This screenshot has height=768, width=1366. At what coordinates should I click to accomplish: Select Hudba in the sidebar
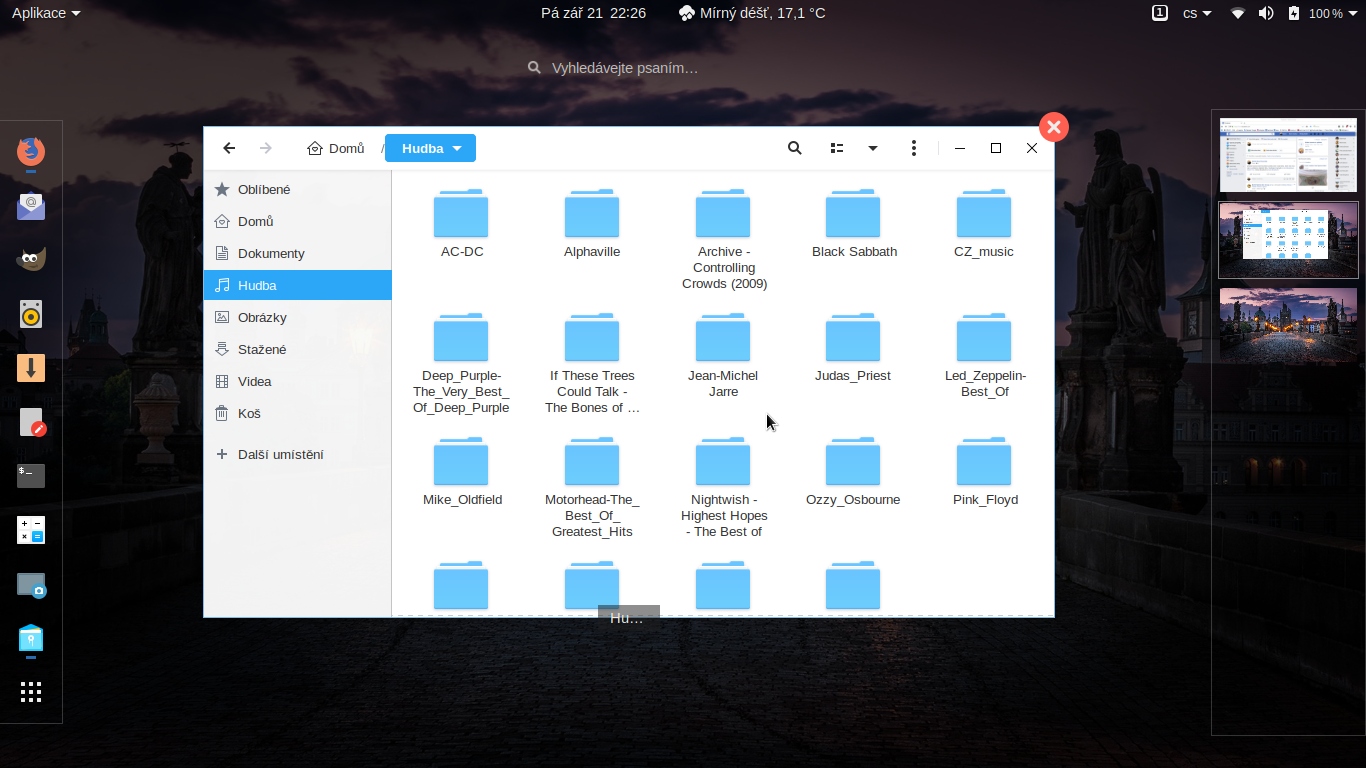pyautogui.click(x=298, y=285)
